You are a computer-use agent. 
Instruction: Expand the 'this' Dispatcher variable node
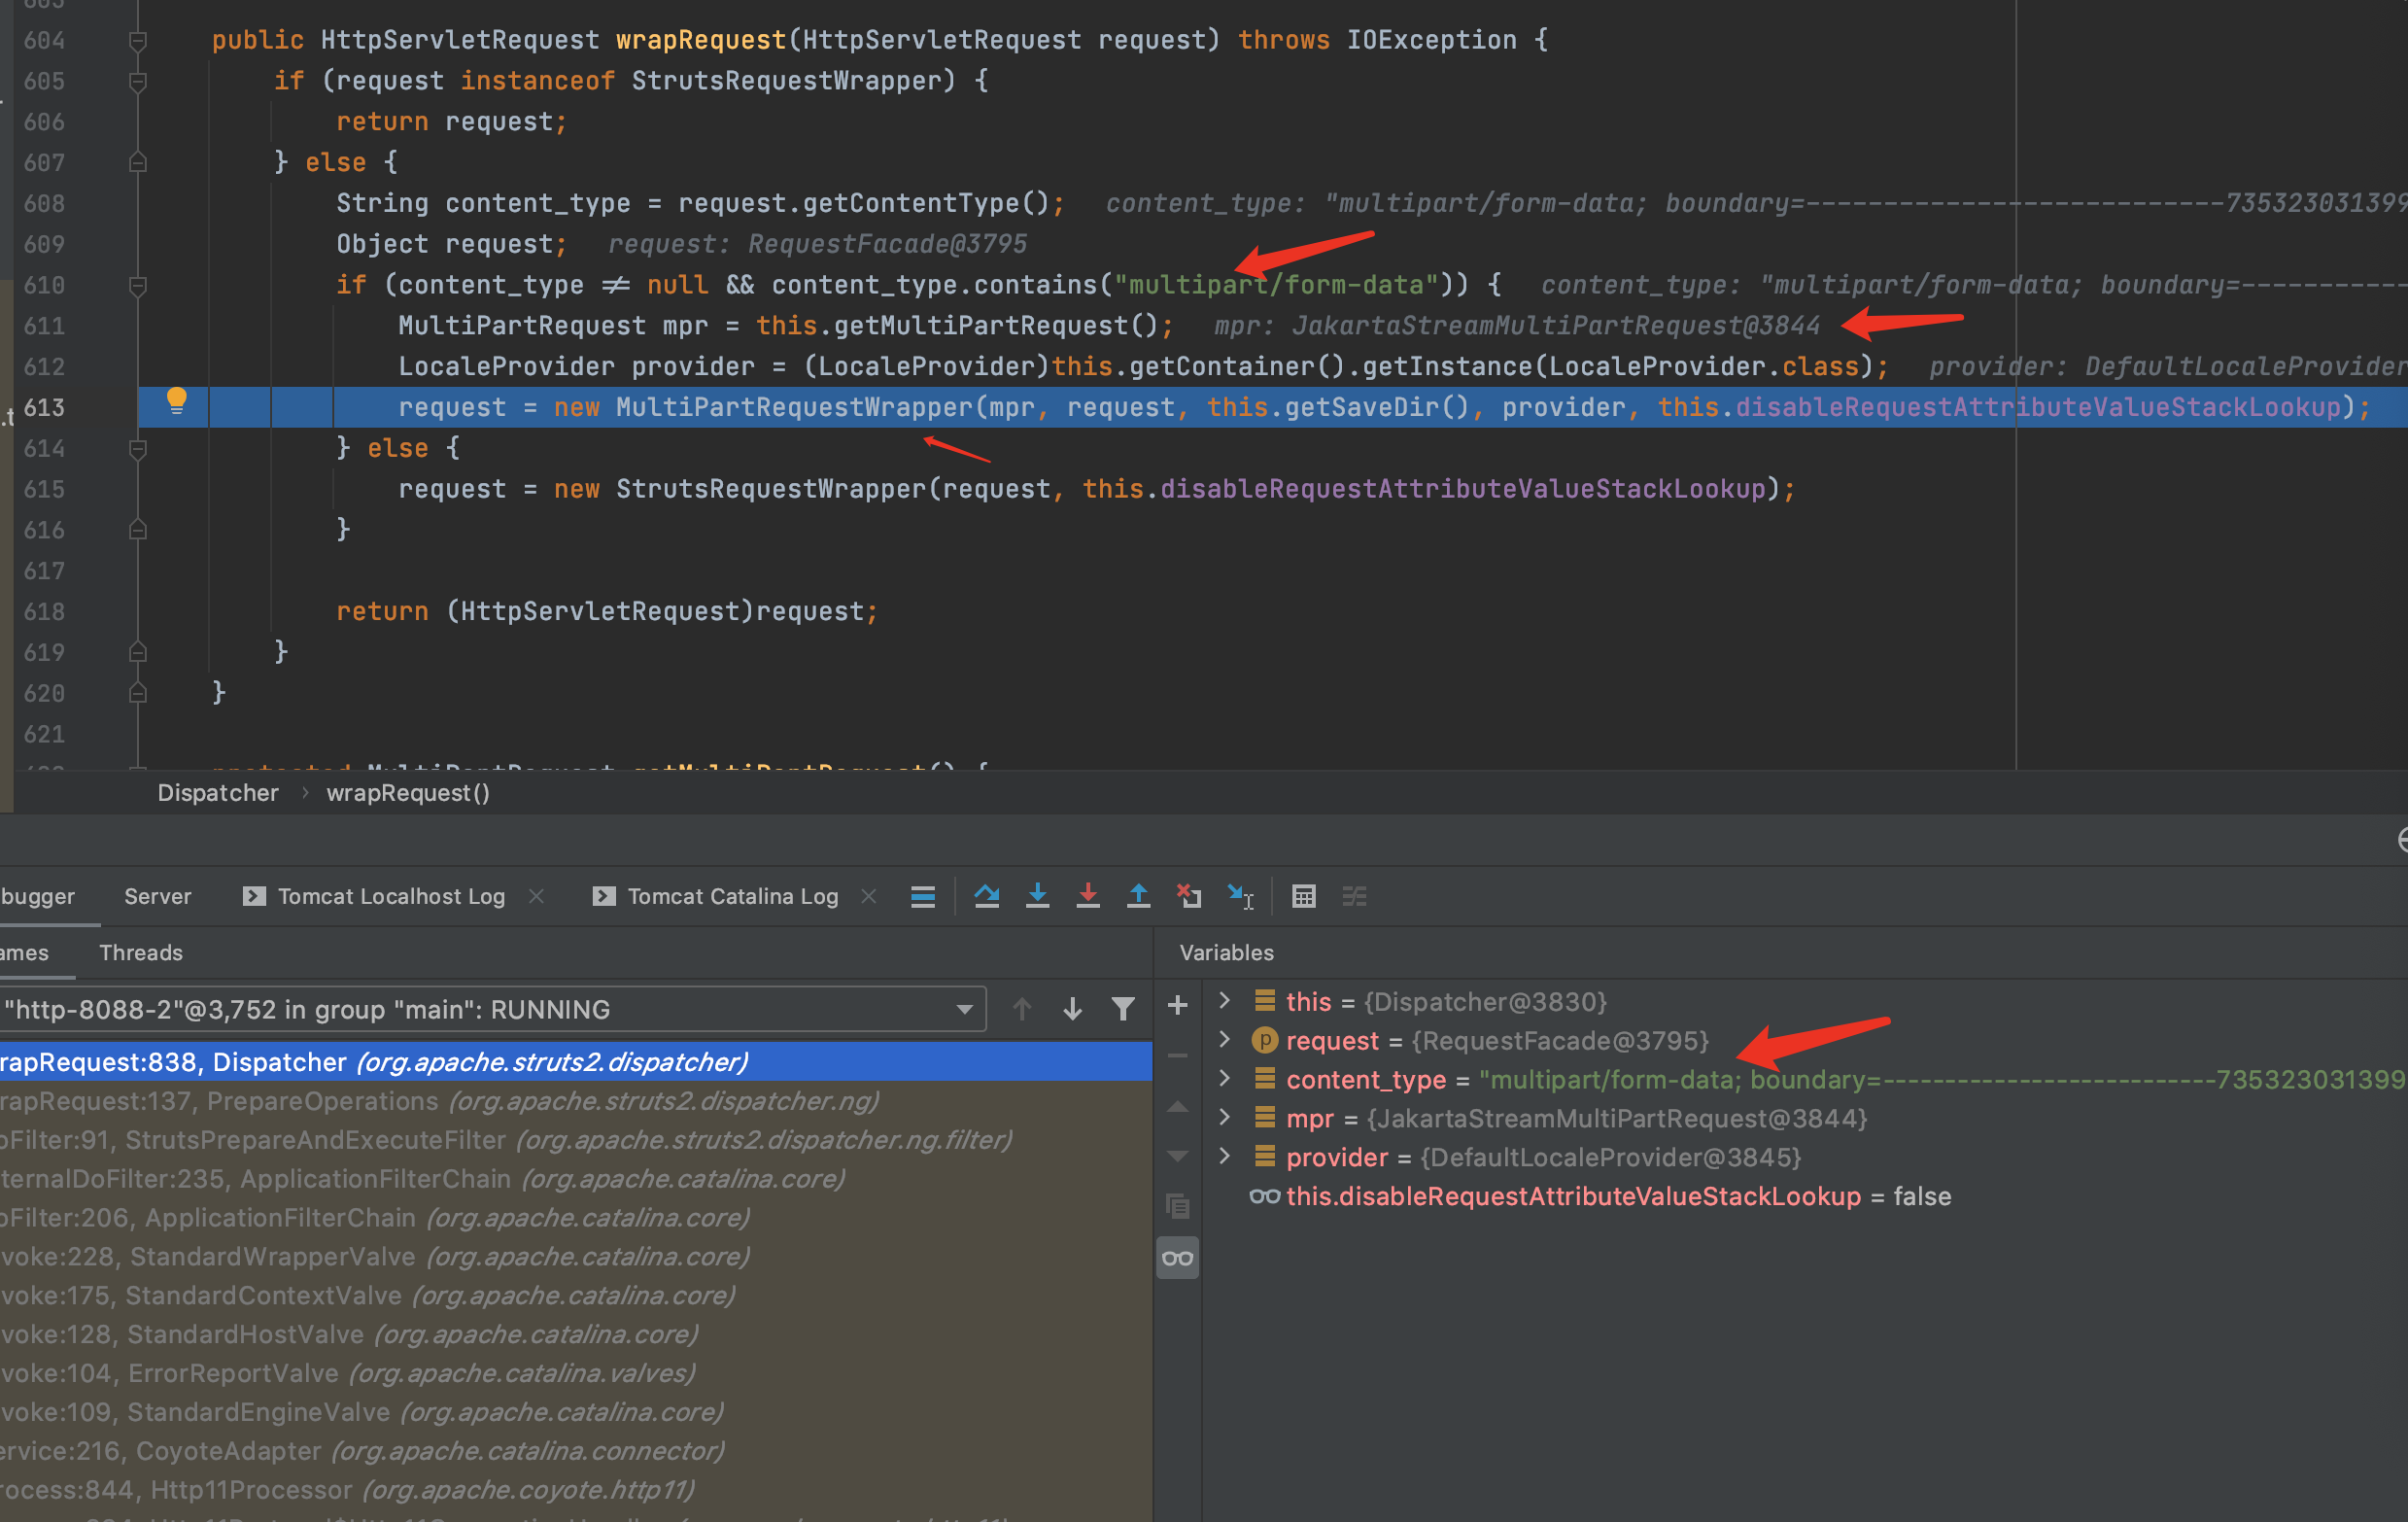coord(1224,1000)
